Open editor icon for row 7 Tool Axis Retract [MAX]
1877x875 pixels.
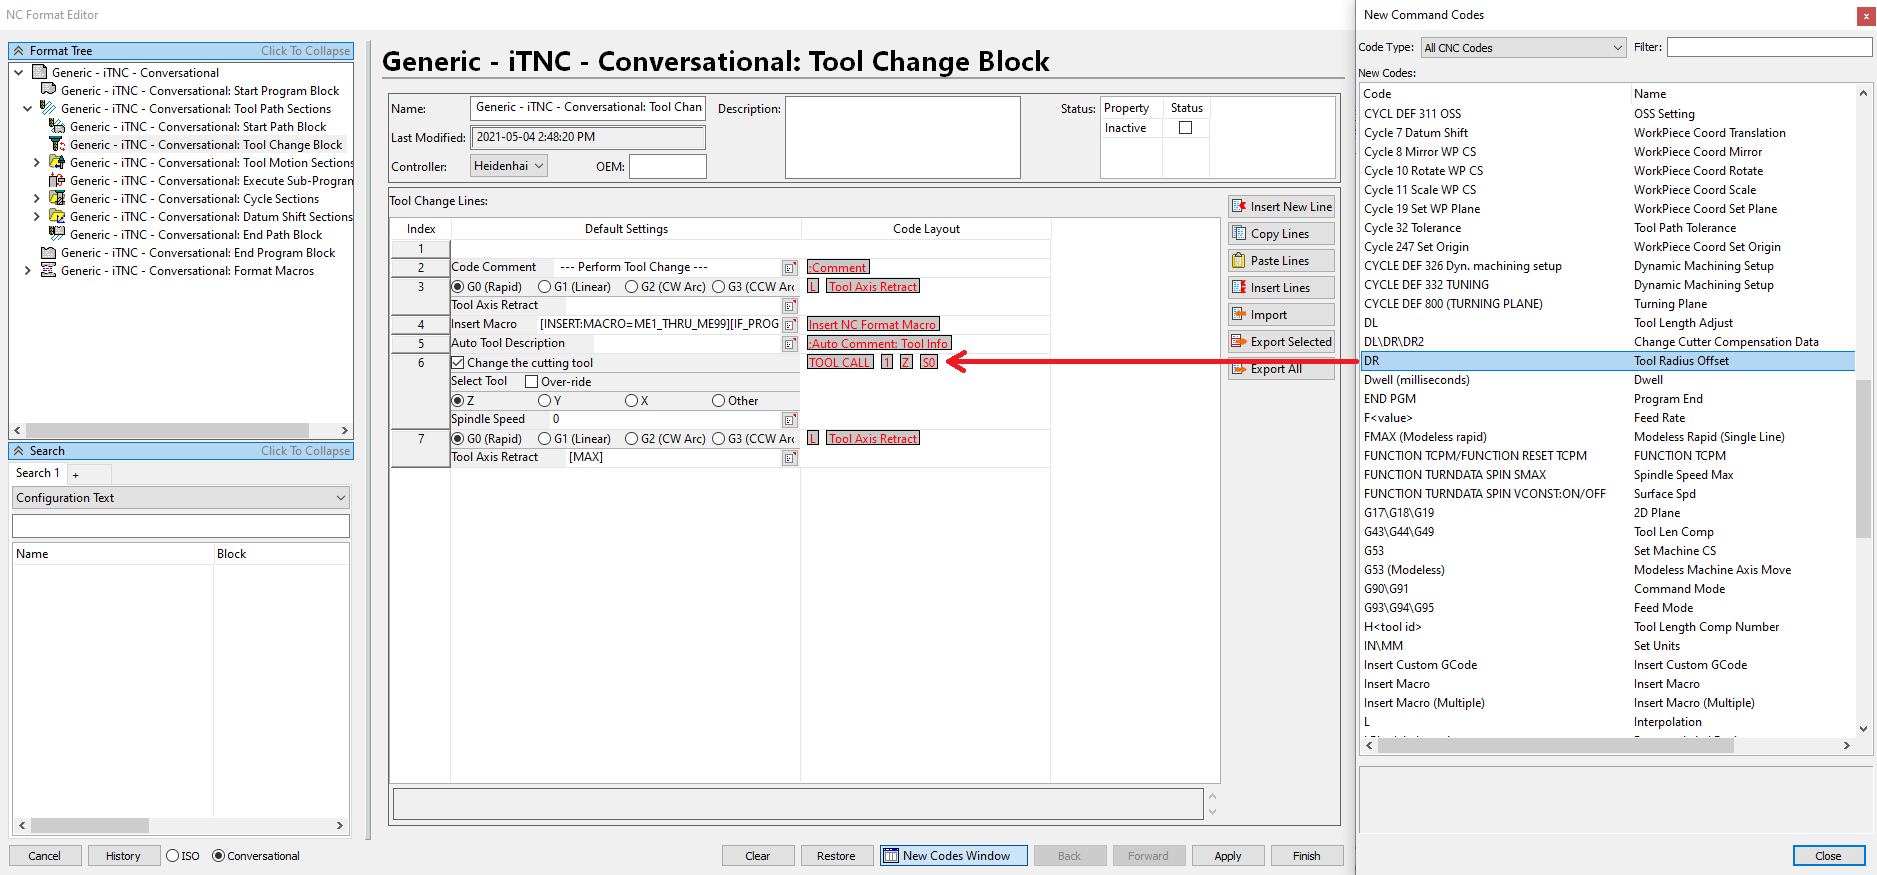tap(790, 458)
